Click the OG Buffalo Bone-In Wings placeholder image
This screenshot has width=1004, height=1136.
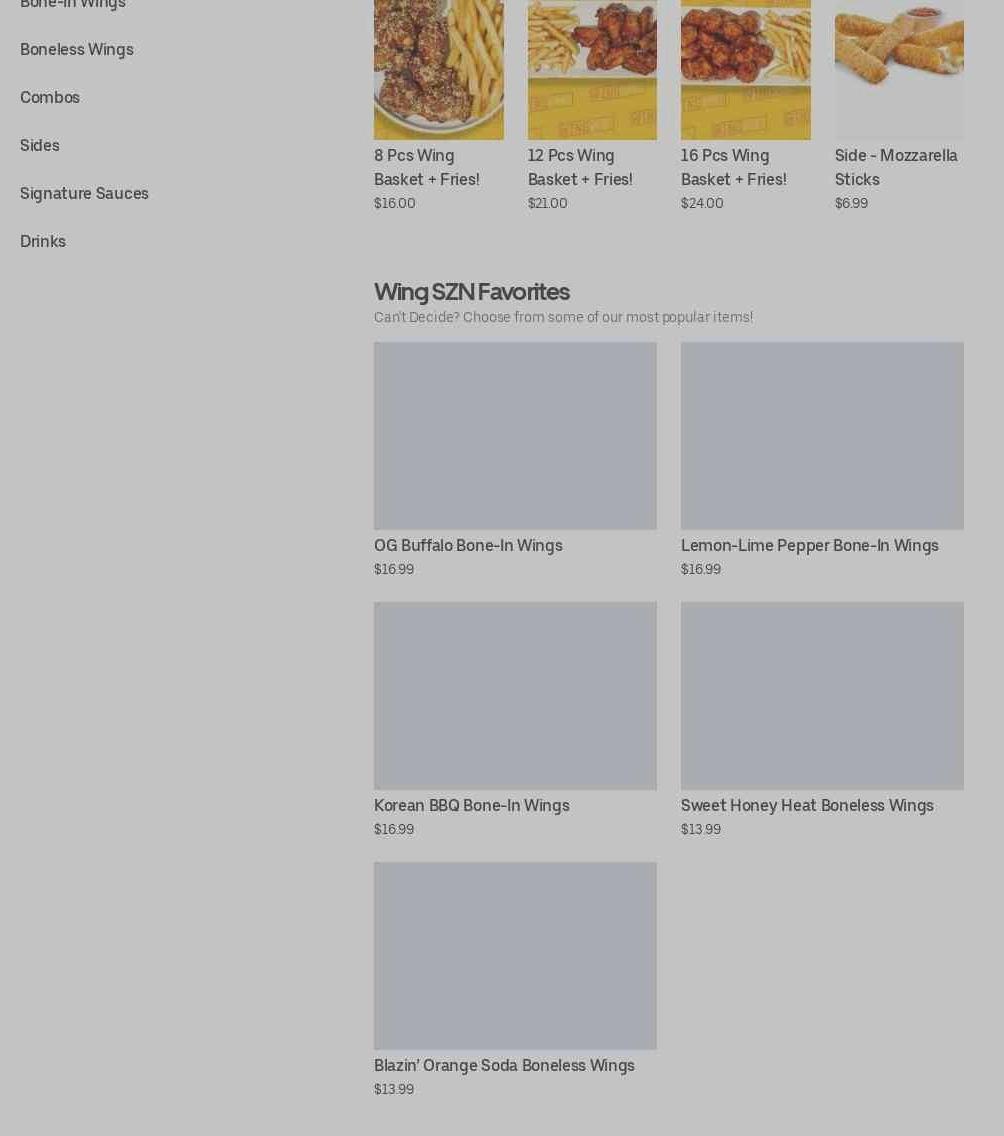tap(515, 435)
